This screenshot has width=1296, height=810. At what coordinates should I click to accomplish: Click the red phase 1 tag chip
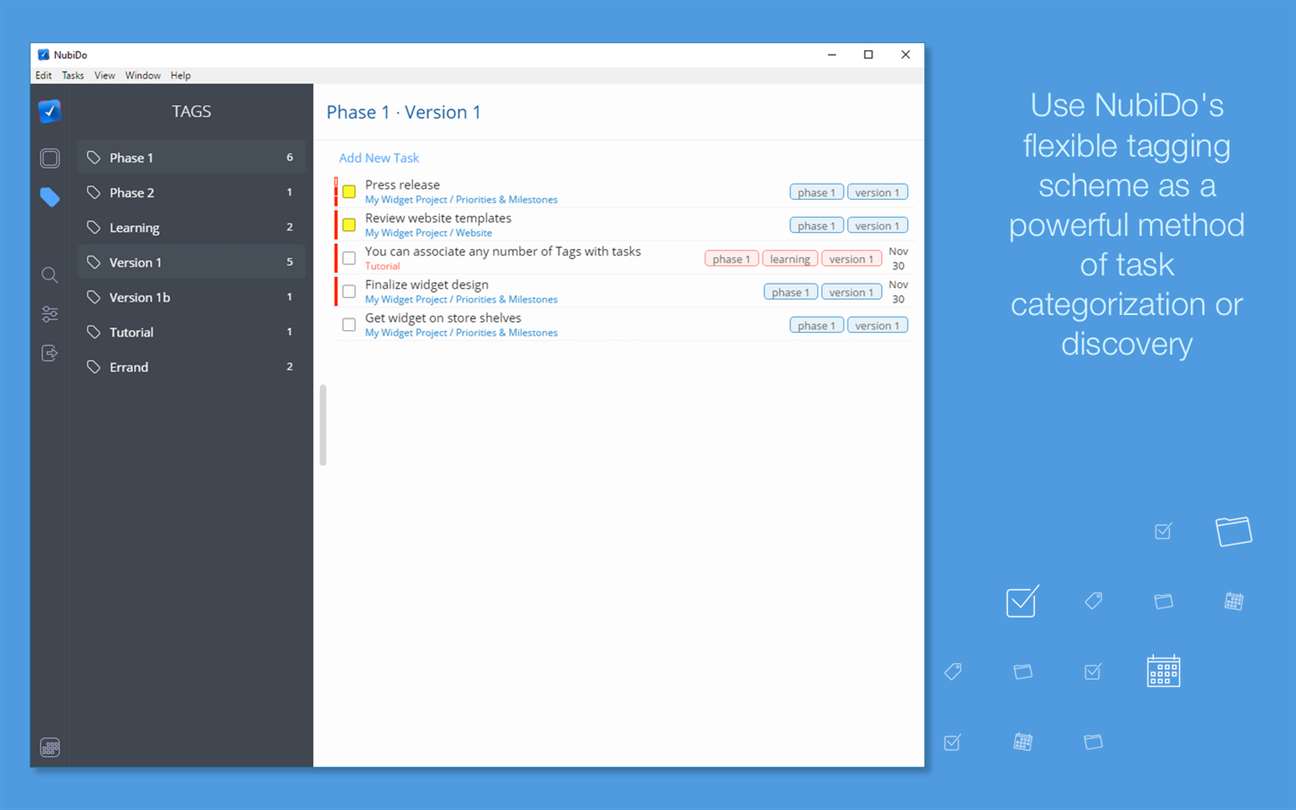[x=732, y=259]
